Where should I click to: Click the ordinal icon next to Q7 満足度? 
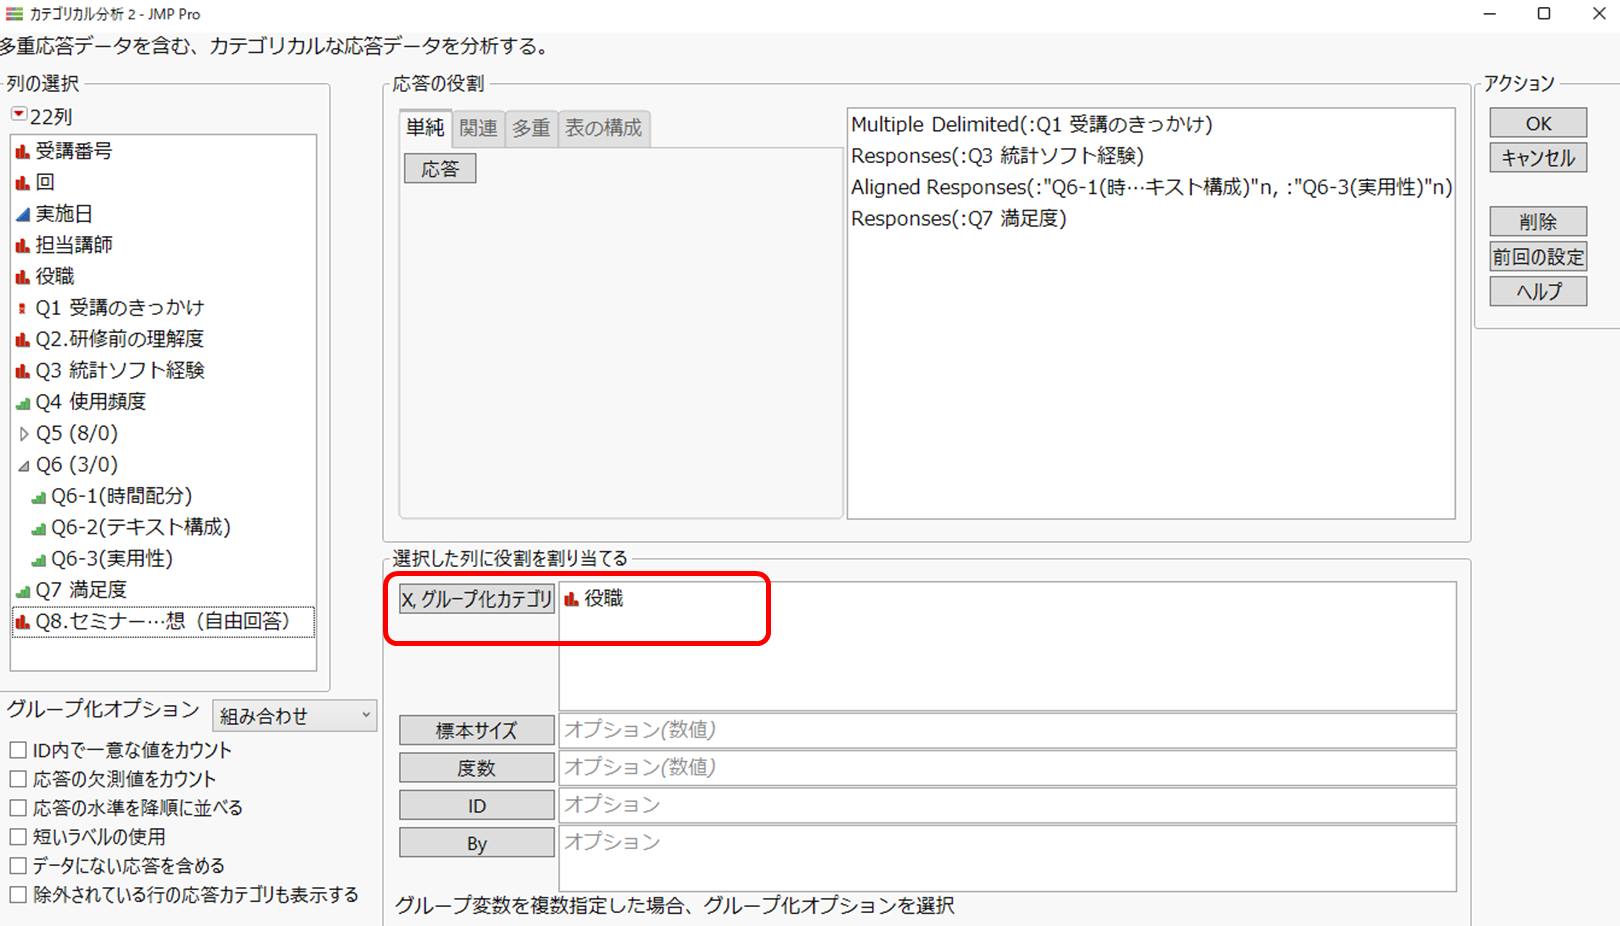coord(22,591)
